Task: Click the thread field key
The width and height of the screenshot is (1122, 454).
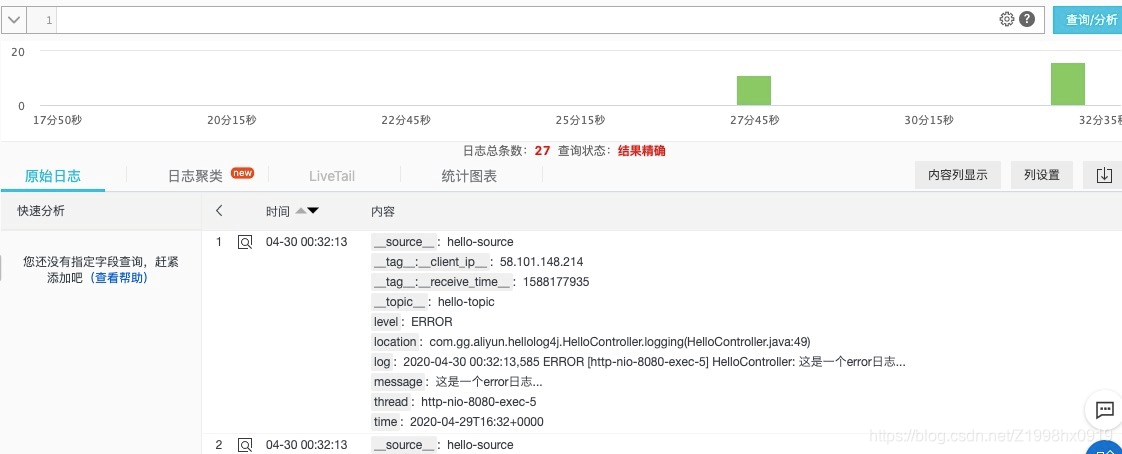Action: (x=391, y=402)
